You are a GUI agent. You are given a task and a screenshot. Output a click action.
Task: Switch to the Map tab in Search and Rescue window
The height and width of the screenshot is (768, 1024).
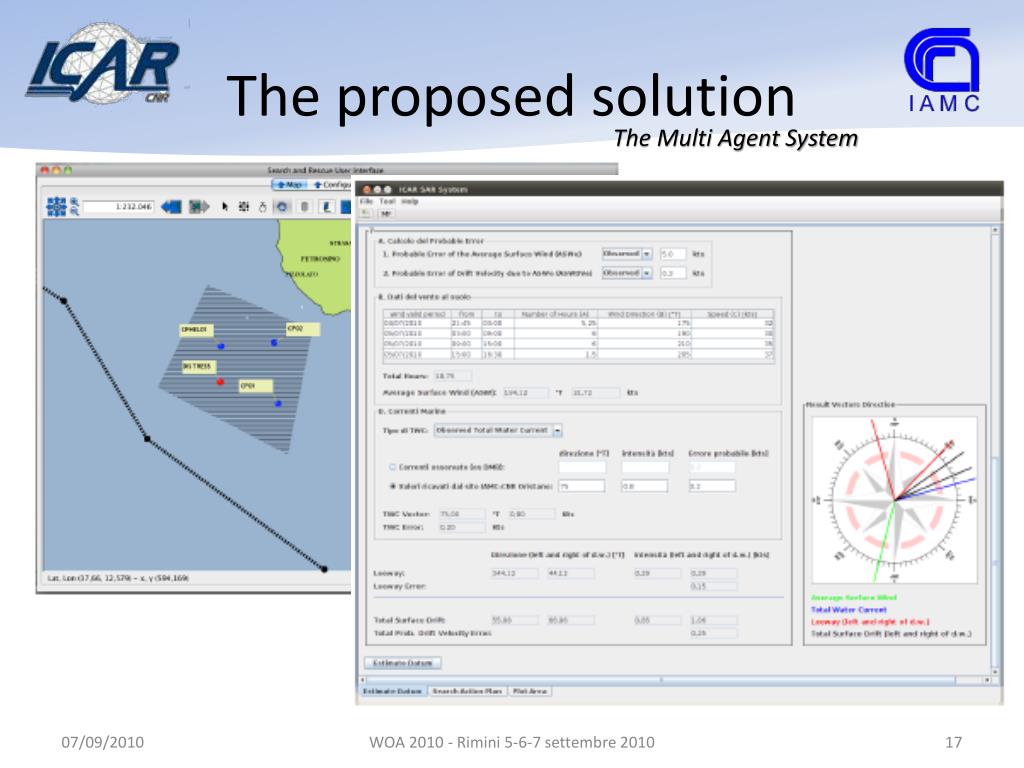point(290,185)
